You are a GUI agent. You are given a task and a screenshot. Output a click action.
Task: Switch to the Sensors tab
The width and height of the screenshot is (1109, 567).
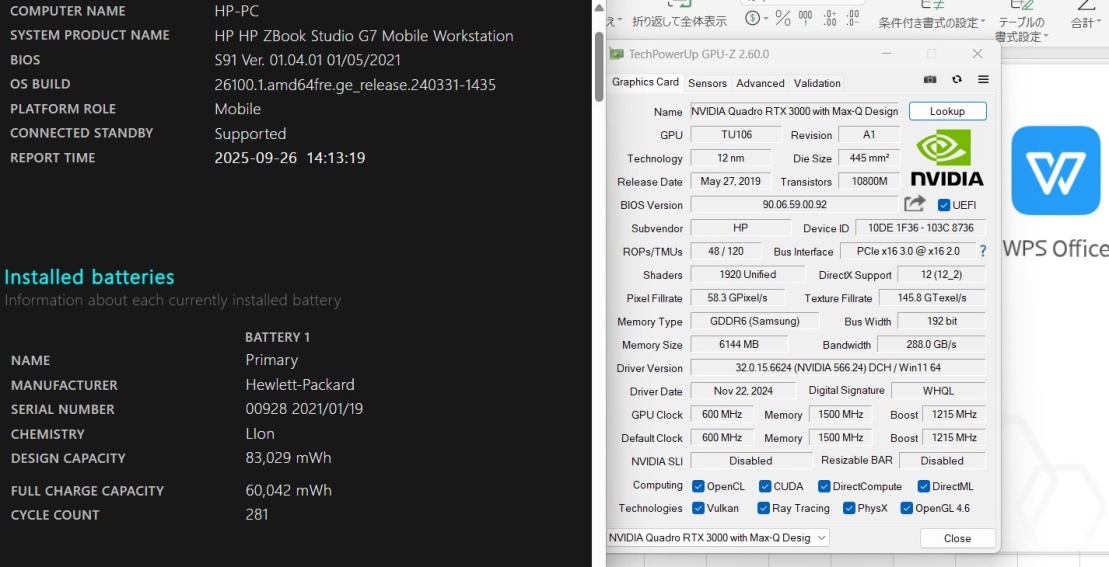click(707, 83)
